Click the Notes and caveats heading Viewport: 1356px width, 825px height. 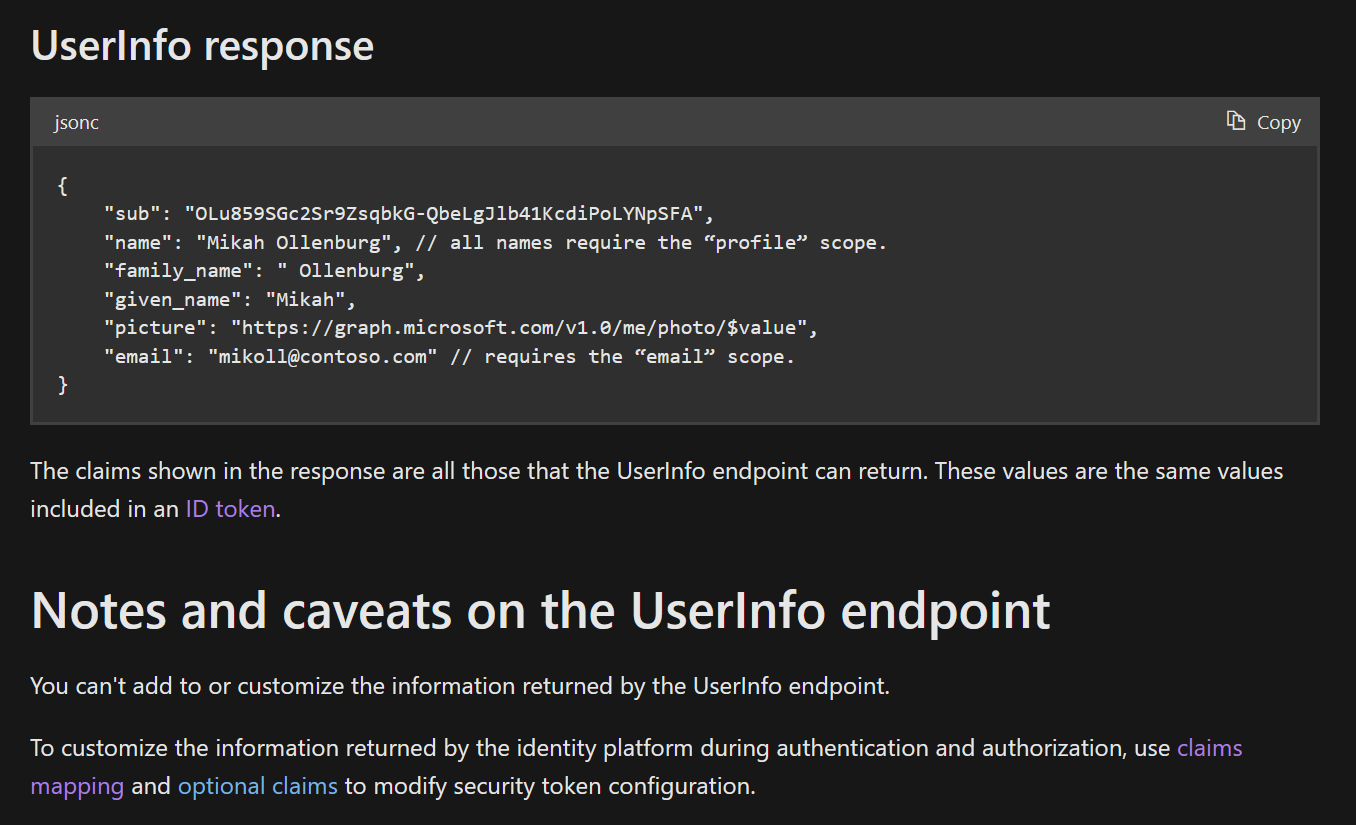(x=540, y=610)
